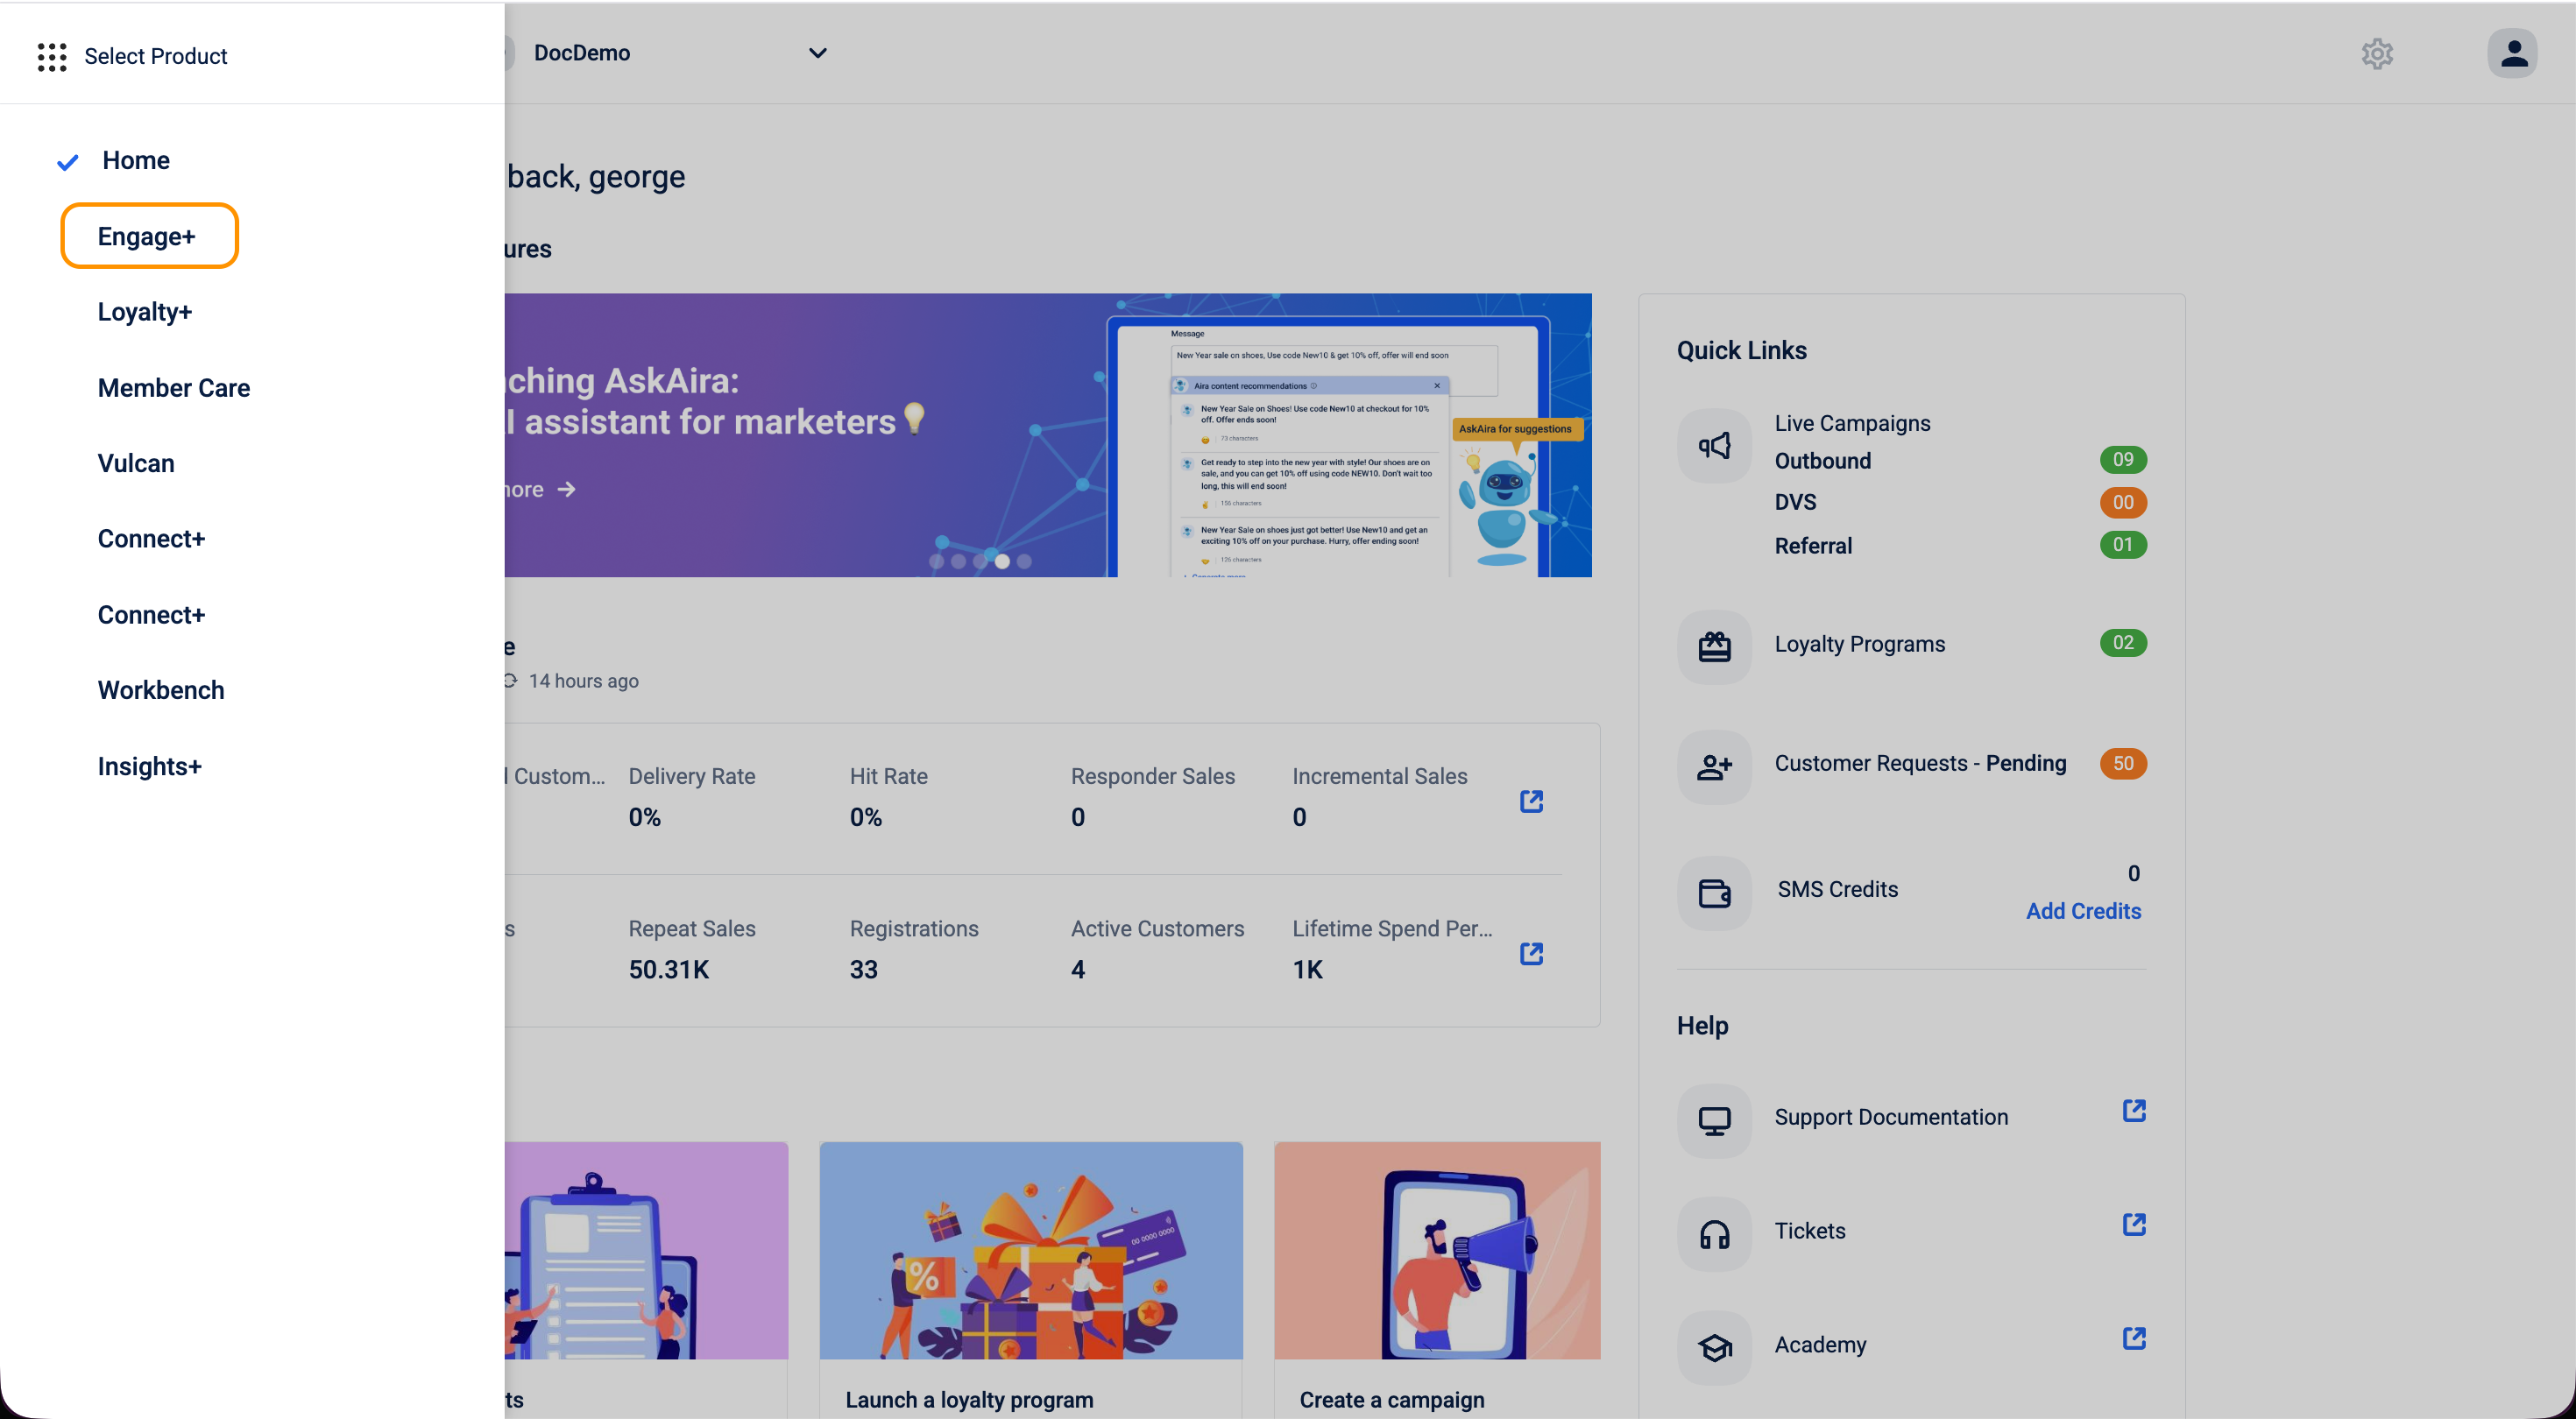This screenshot has width=2576, height=1419.
Task: Click the Loyalty Programs gift icon
Action: tap(1713, 647)
